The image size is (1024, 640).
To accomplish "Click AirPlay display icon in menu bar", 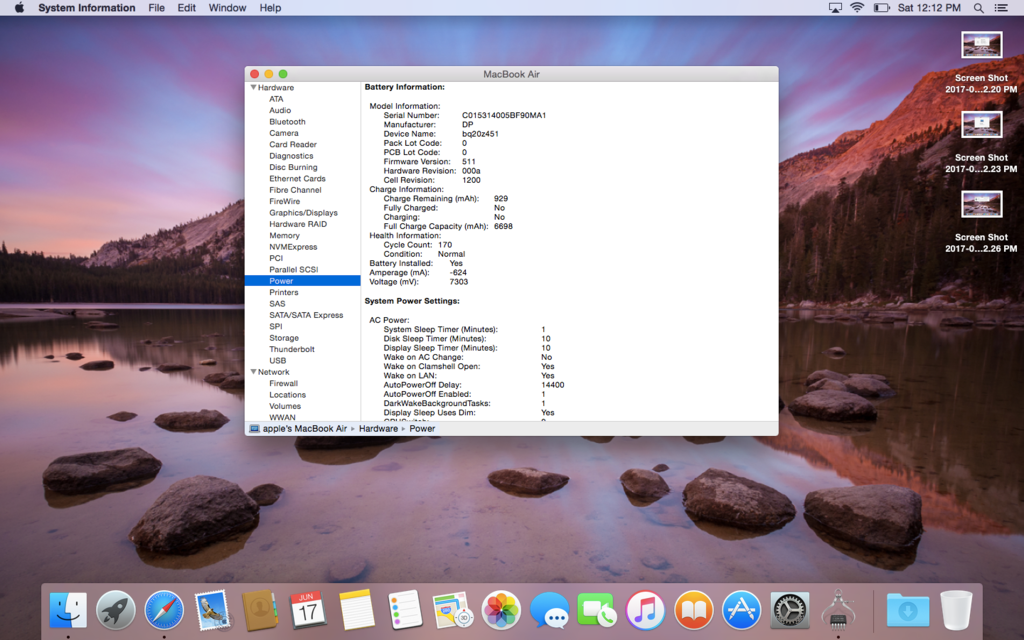I will 835,8.
